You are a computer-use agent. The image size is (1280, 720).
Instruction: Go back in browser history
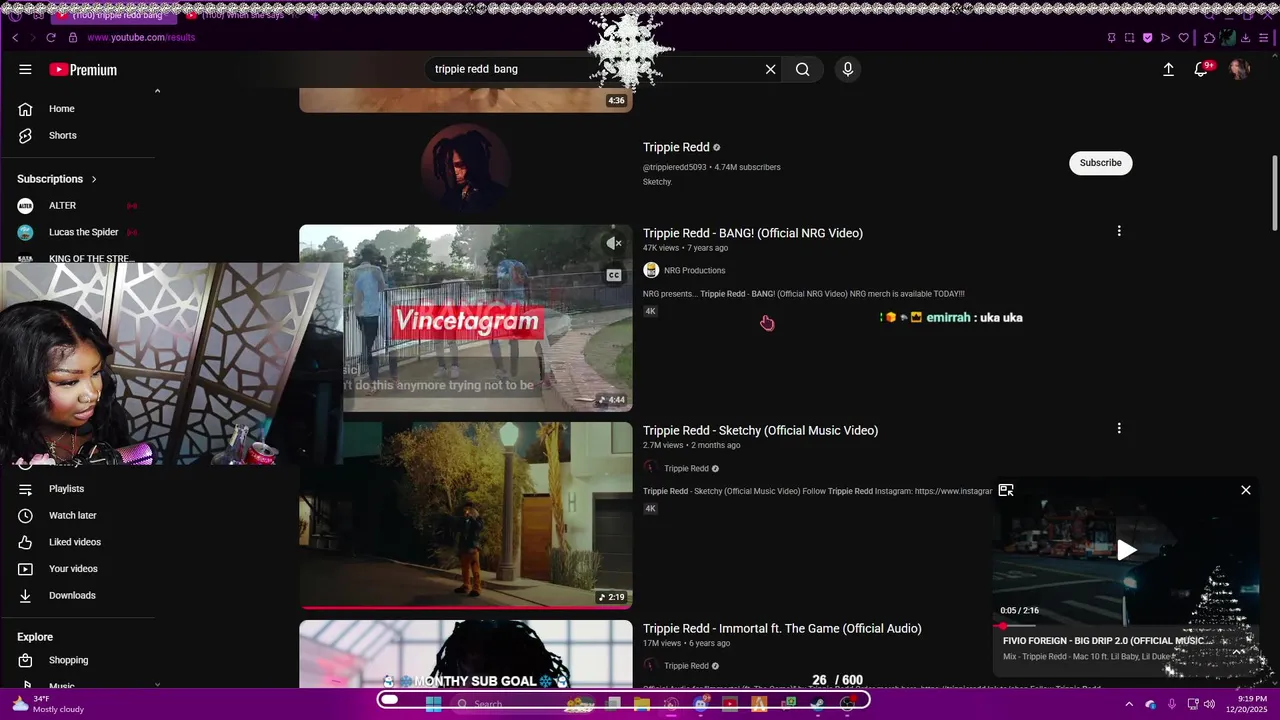coord(15,38)
